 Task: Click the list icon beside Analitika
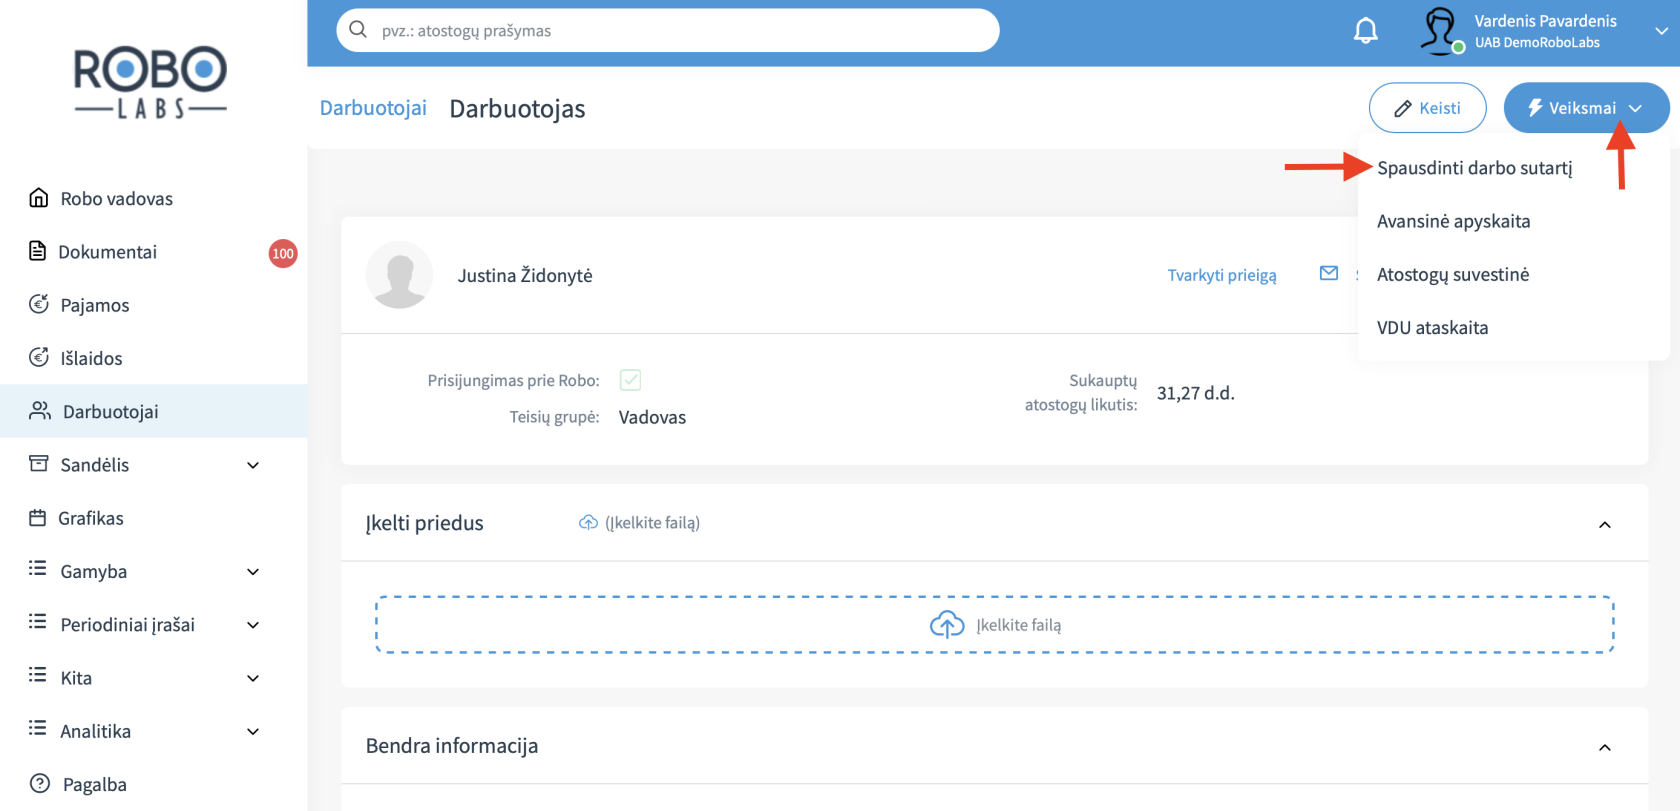(38, 728)
